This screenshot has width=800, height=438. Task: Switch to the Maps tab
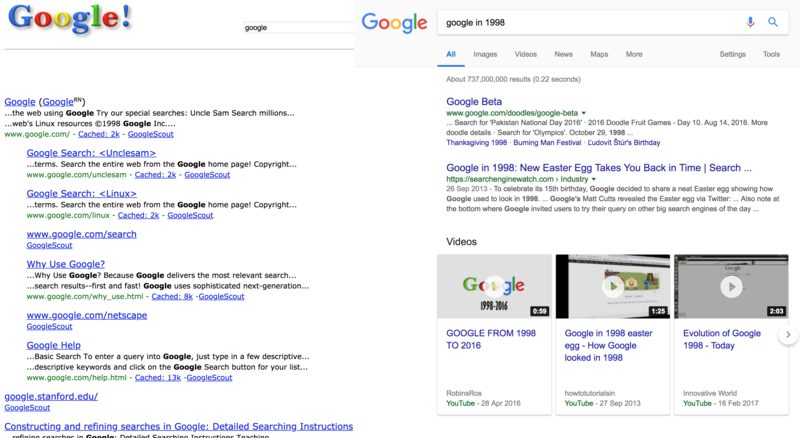(x=599, y=54)
